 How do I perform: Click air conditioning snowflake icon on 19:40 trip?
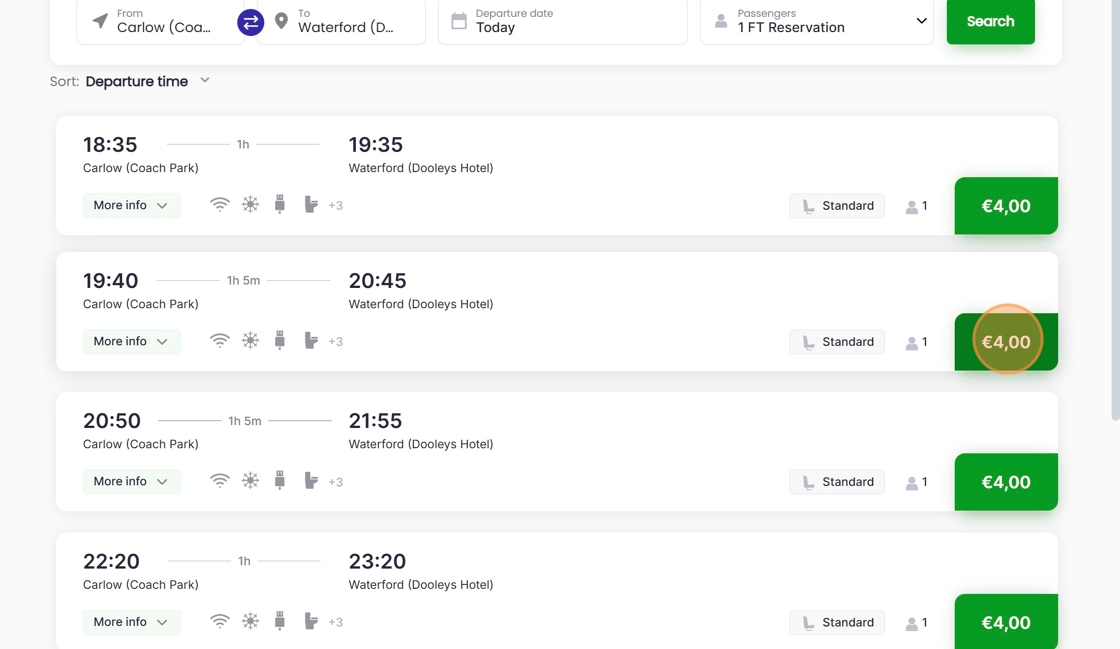250,341
